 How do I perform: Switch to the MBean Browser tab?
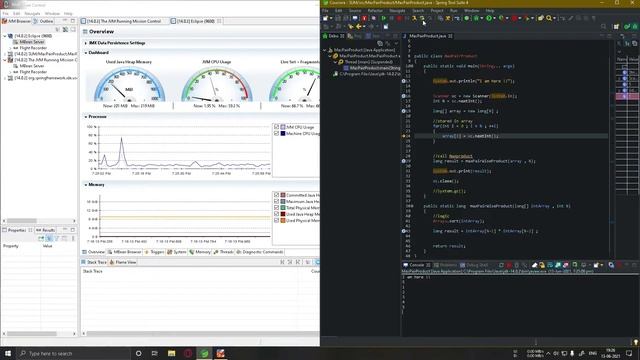coord(124,252)
